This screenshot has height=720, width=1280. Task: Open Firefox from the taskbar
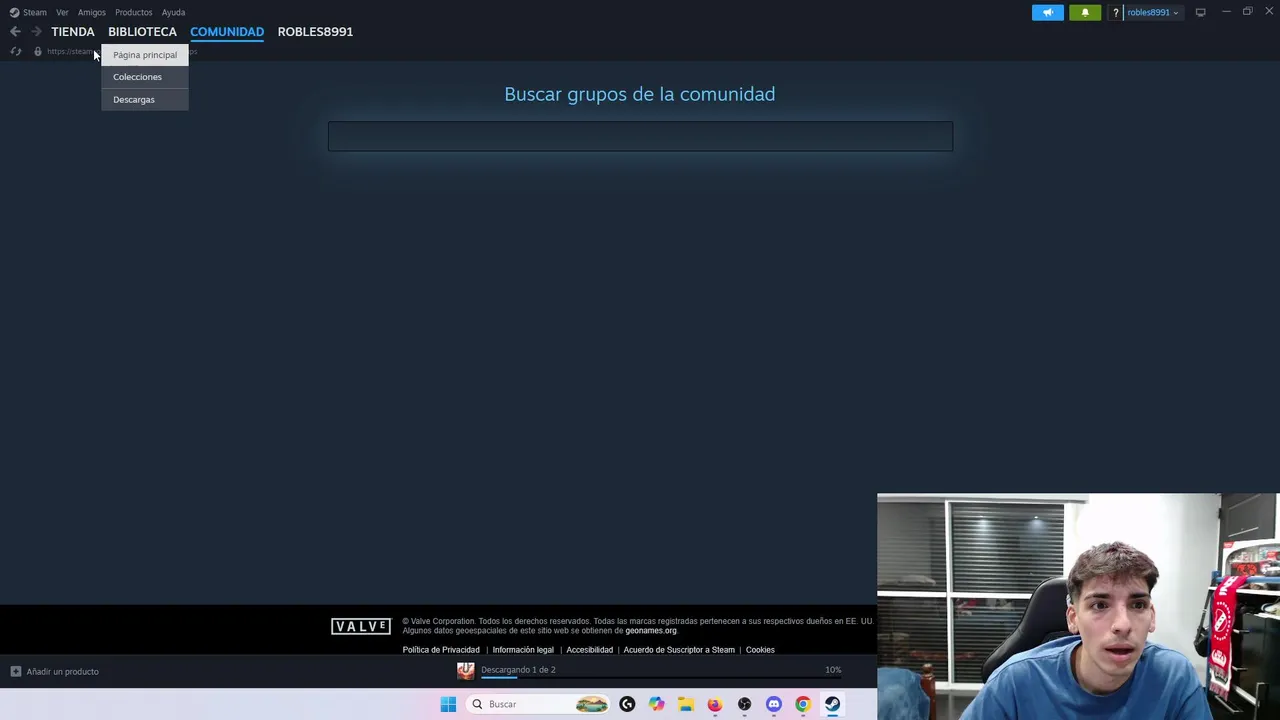[x=714, y=704]
